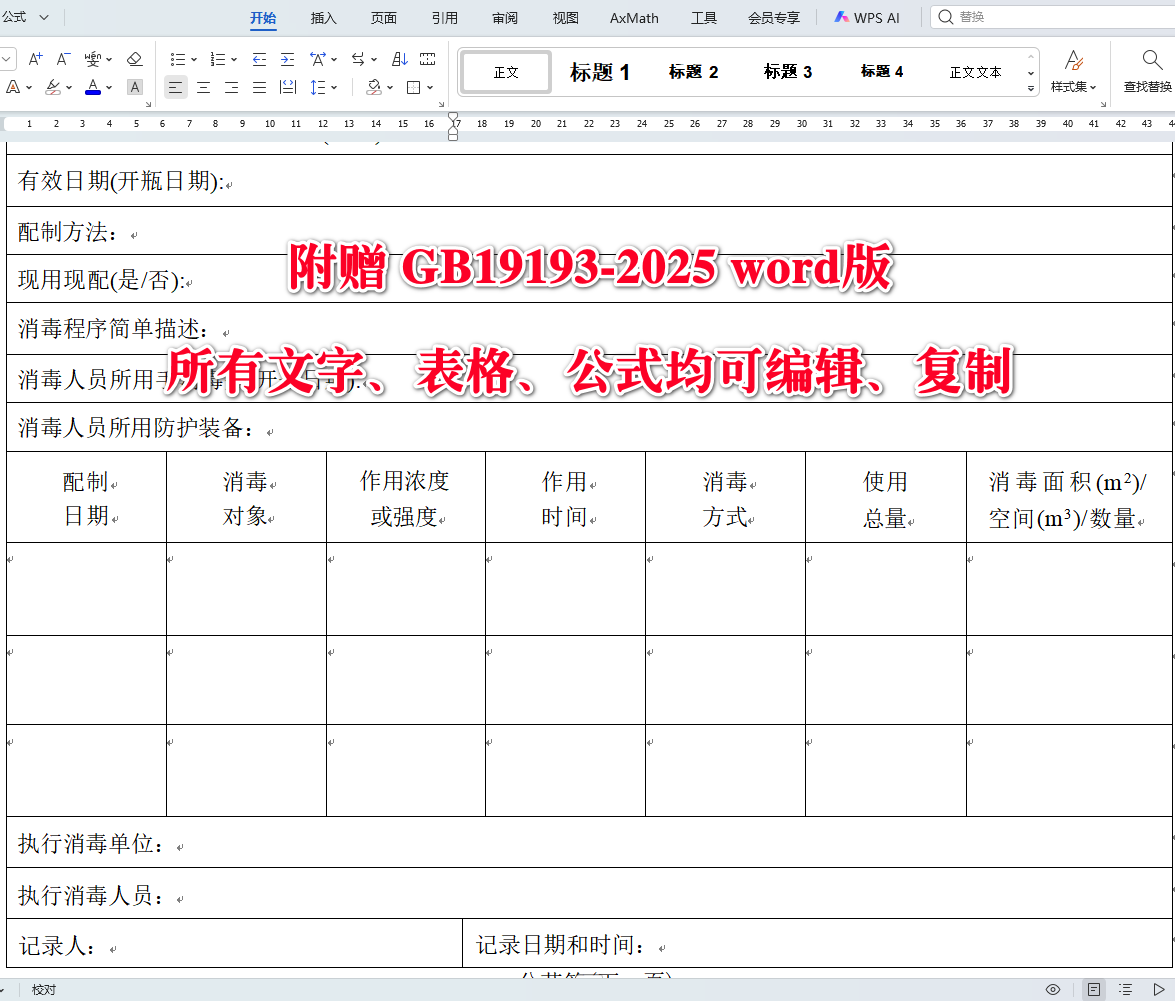Screen dimensions: 1175x1001
Task: Click the decrease indent icon
Action: coord(258,58)
